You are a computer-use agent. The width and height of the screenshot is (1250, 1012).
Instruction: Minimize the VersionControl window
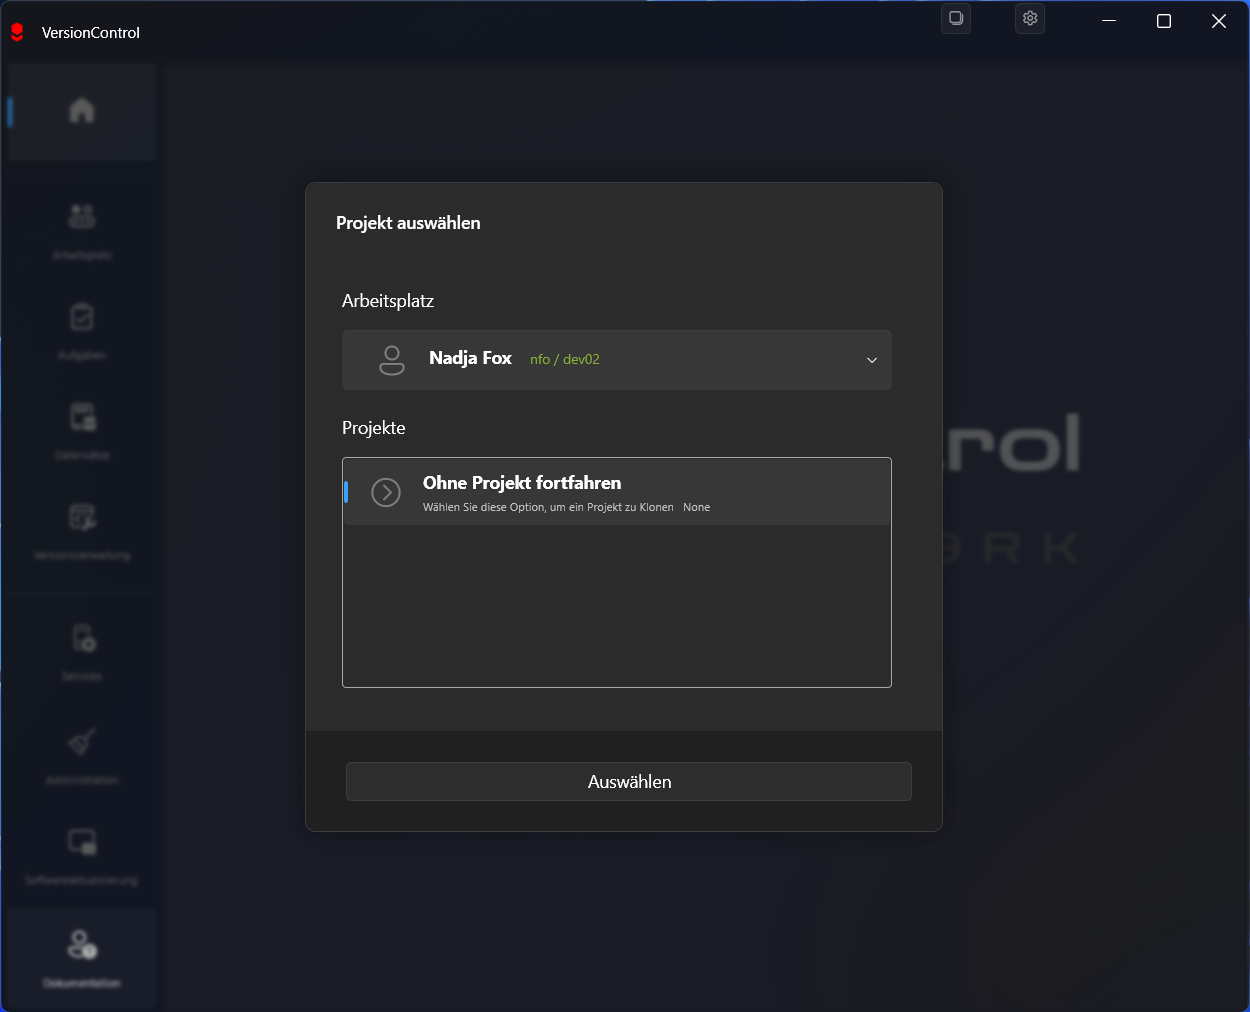pos(1109,21)
